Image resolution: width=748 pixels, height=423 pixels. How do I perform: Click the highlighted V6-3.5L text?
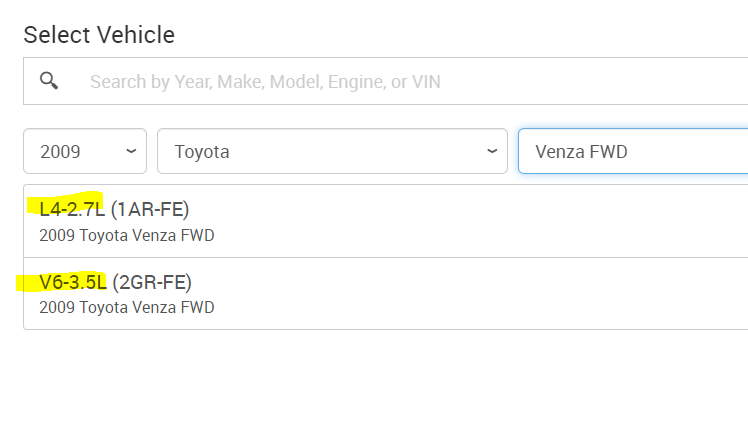point(72,282)
